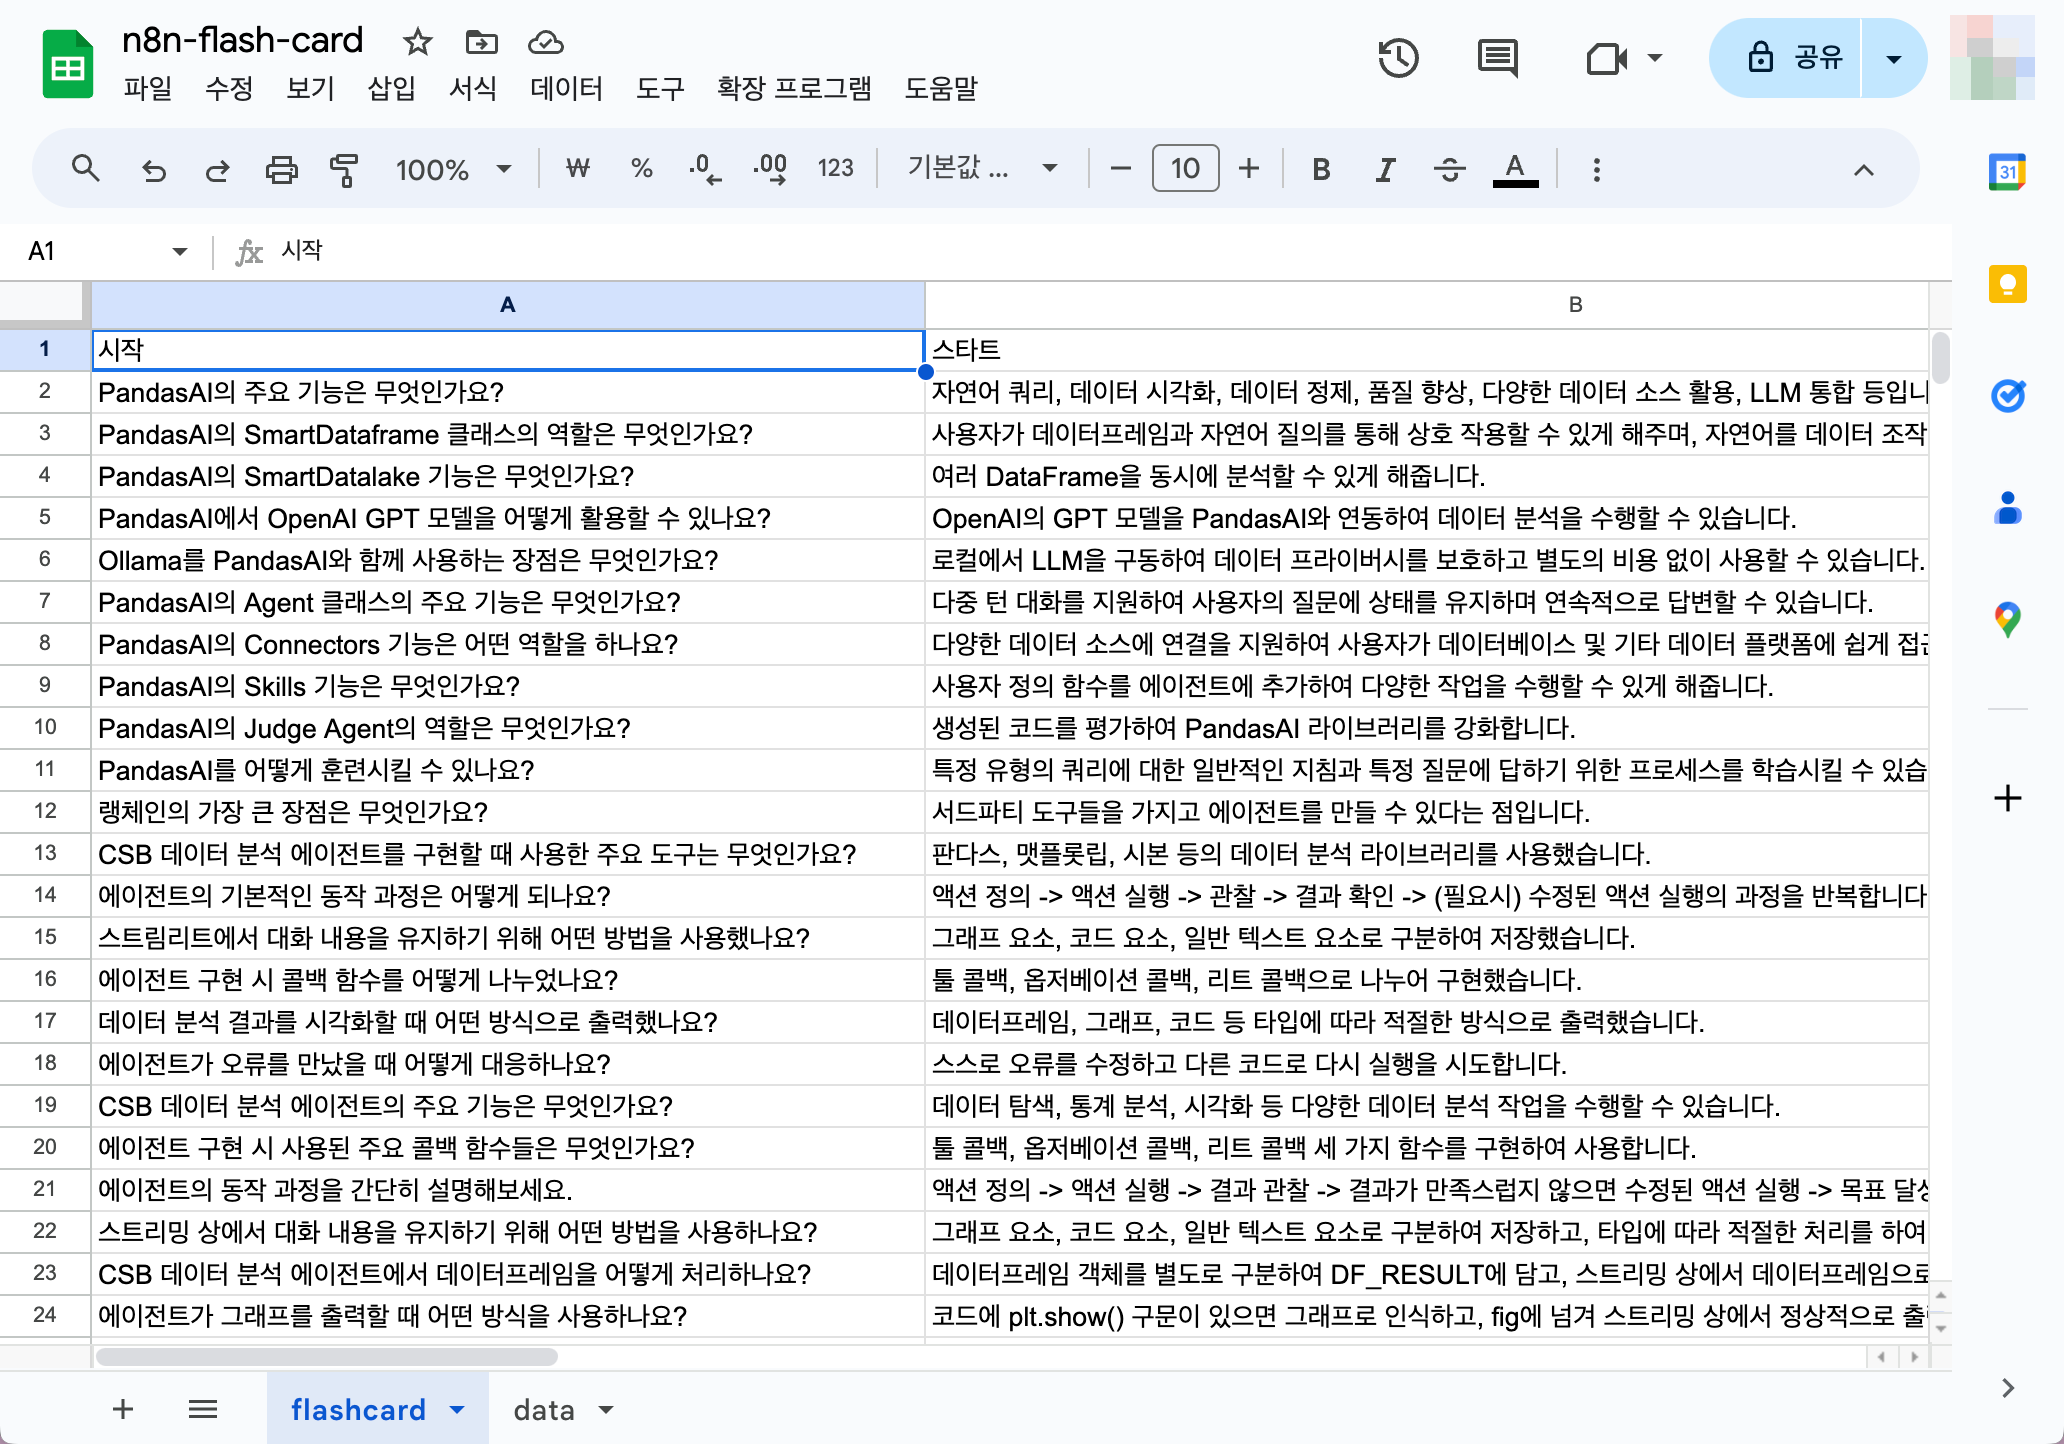The width and height of the screenshot is (2064, 1444).
Task: Open share options dropdown arrow
Action: click(x=1893, y=59)
